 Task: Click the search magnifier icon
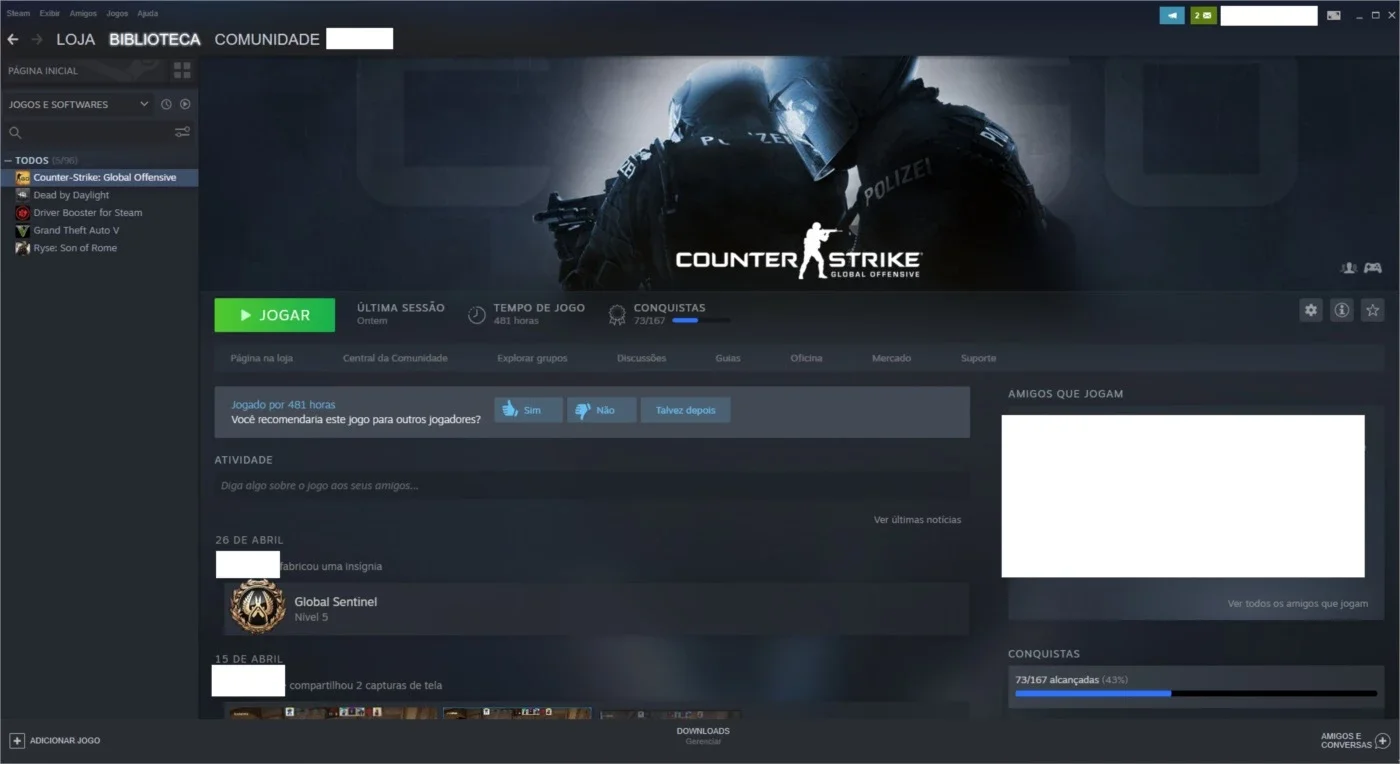tap(15, 132)
